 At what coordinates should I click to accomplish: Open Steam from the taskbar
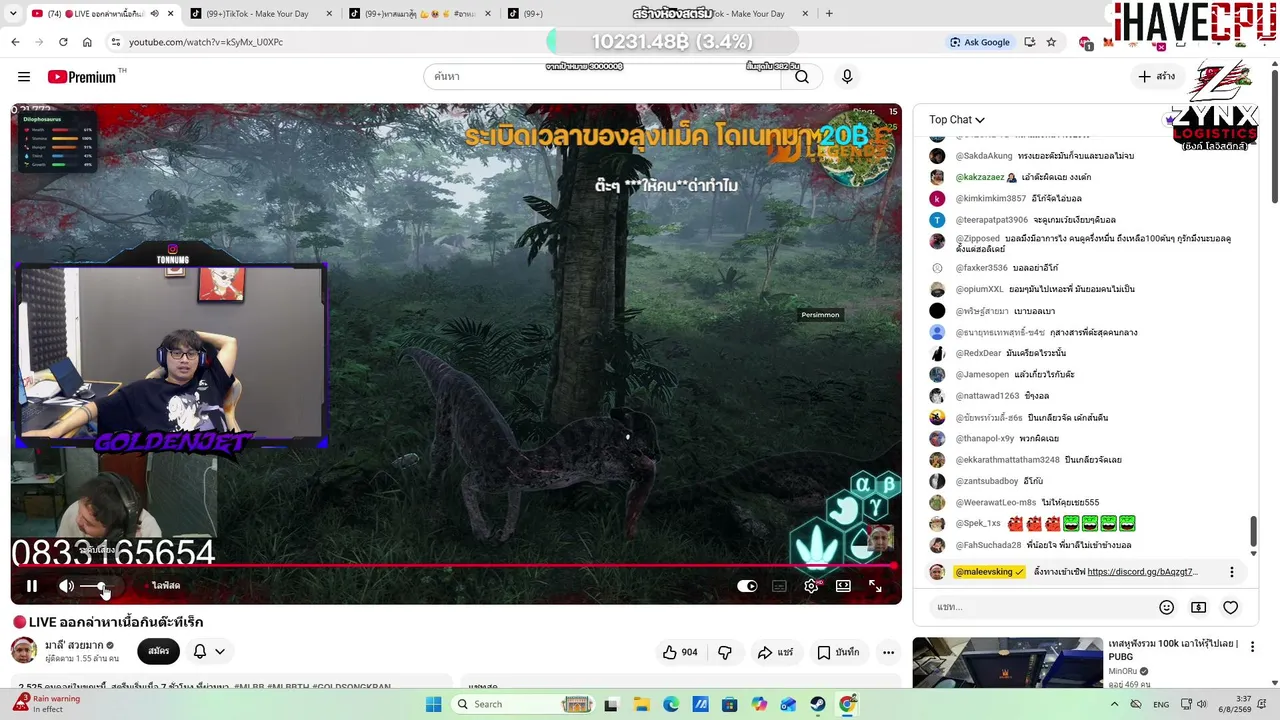pos(818,704)
